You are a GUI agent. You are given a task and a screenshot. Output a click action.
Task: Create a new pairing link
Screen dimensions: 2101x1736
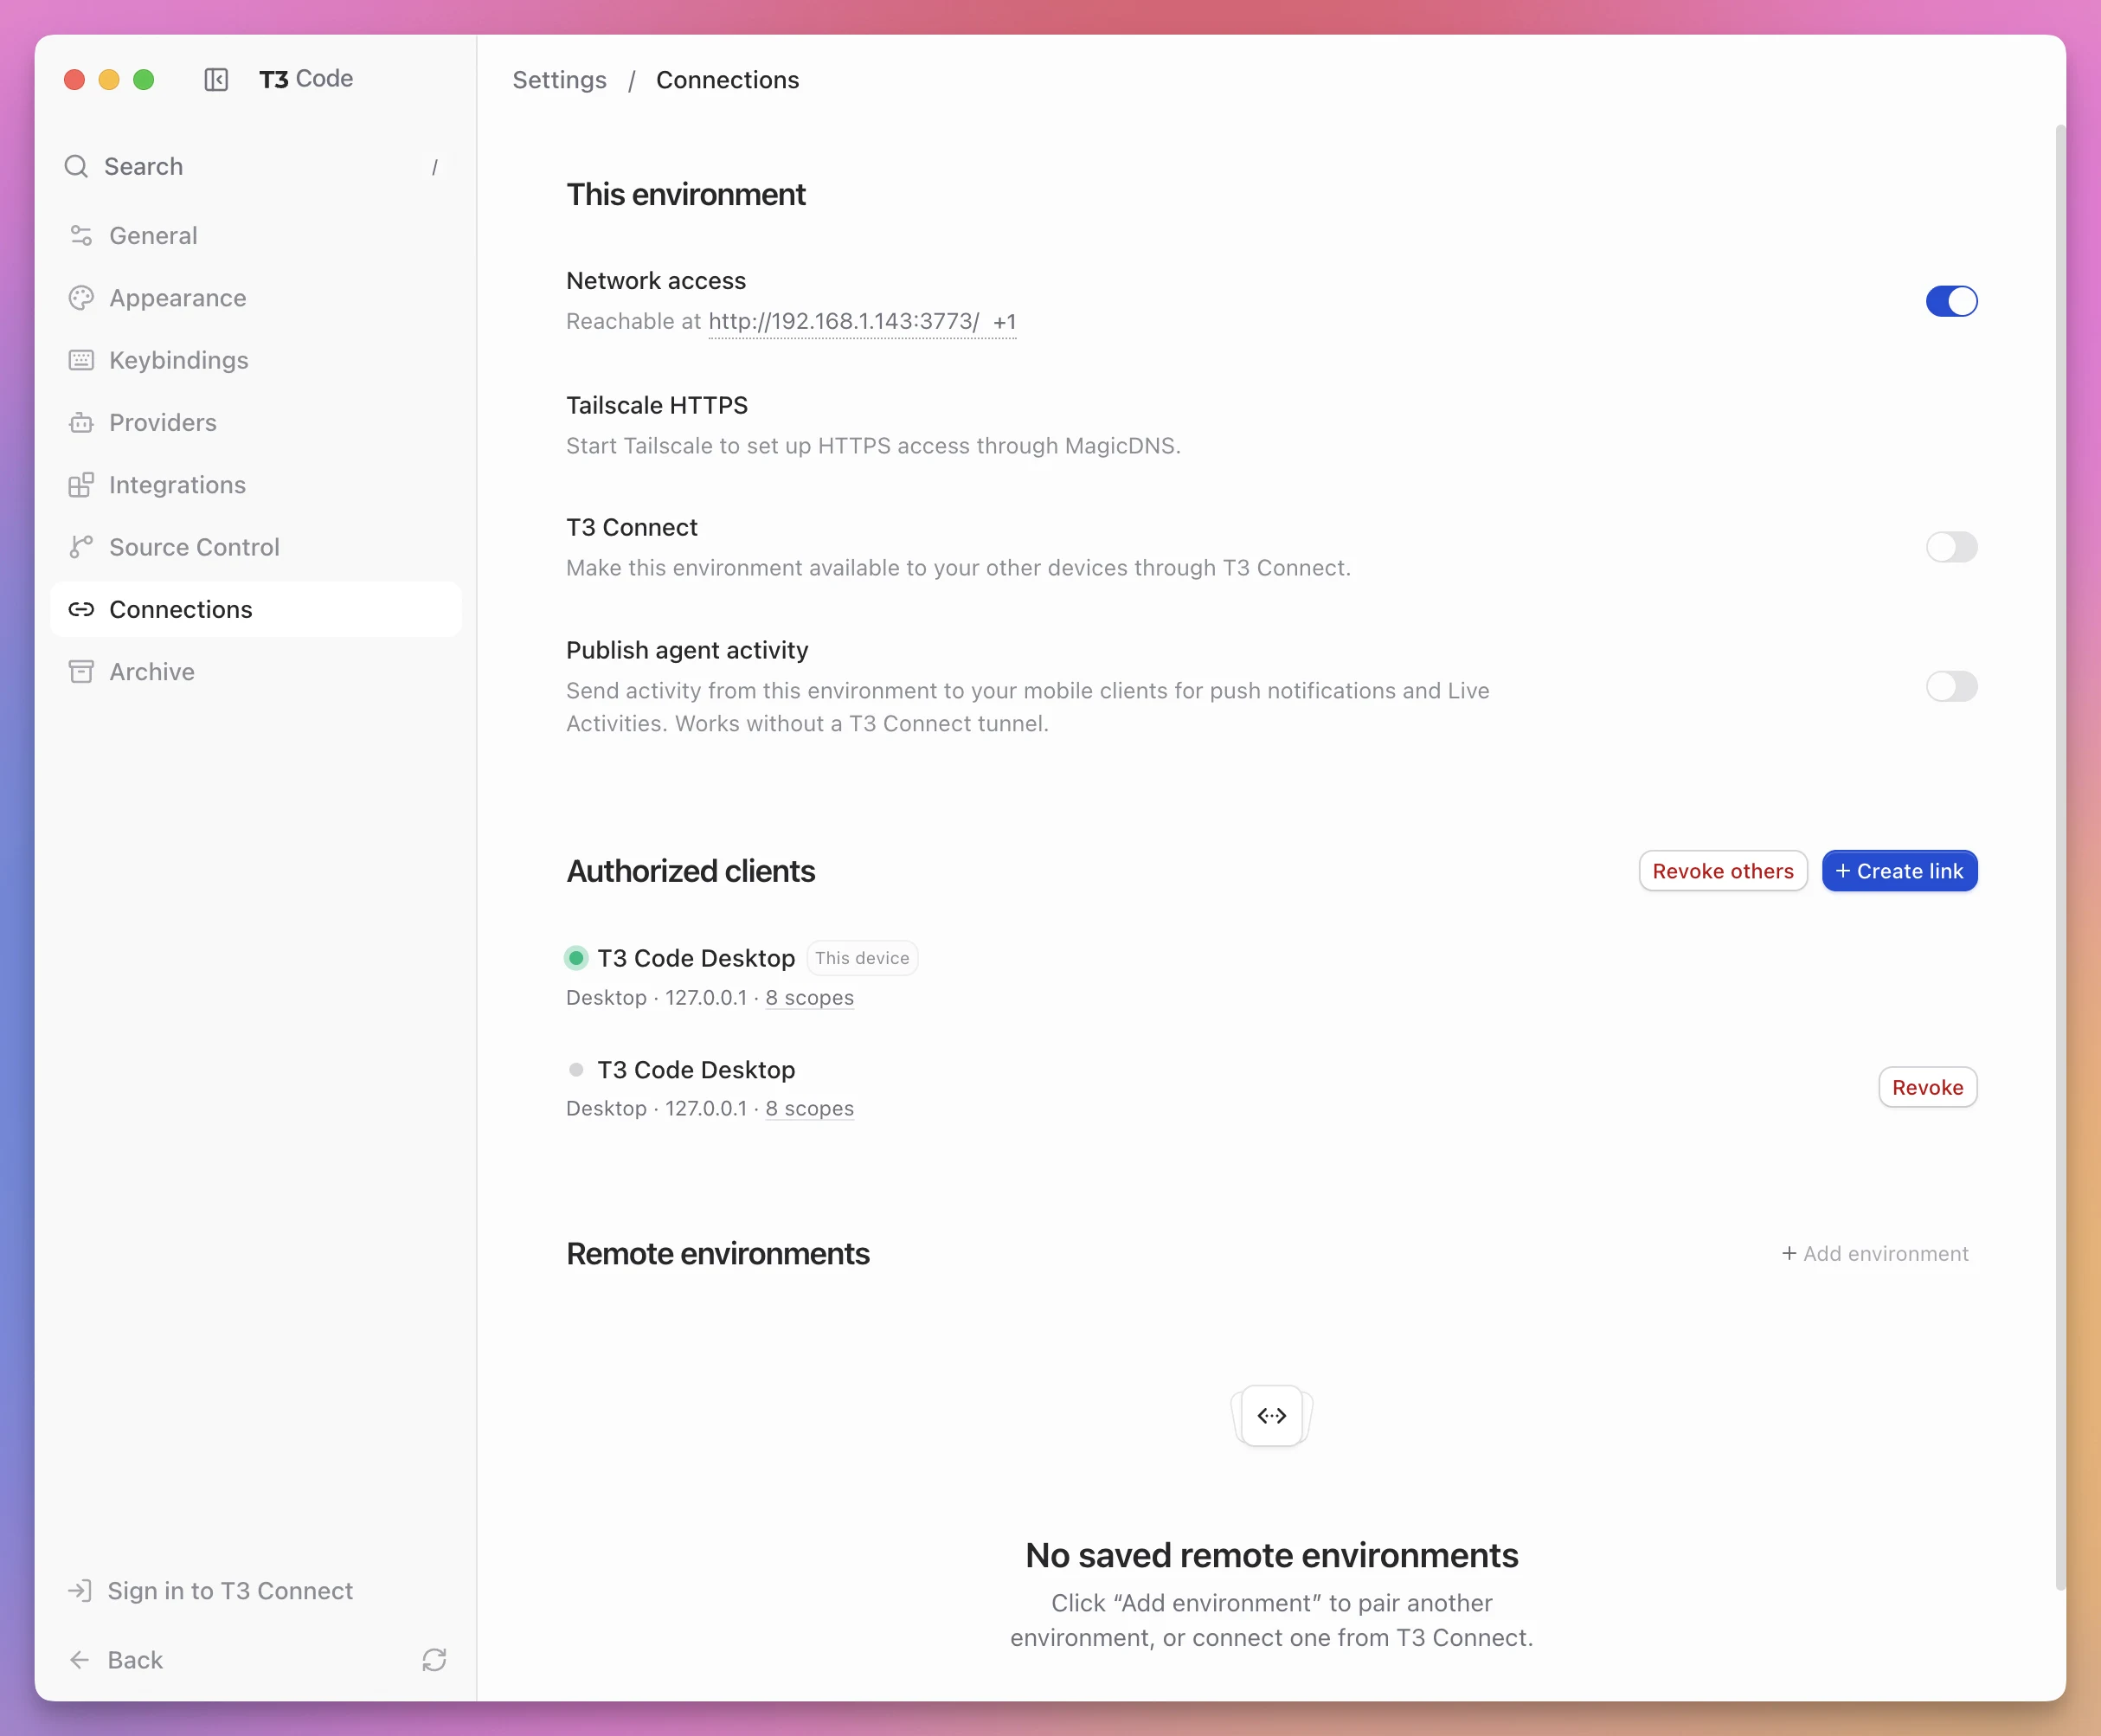tap(1899, 871)
